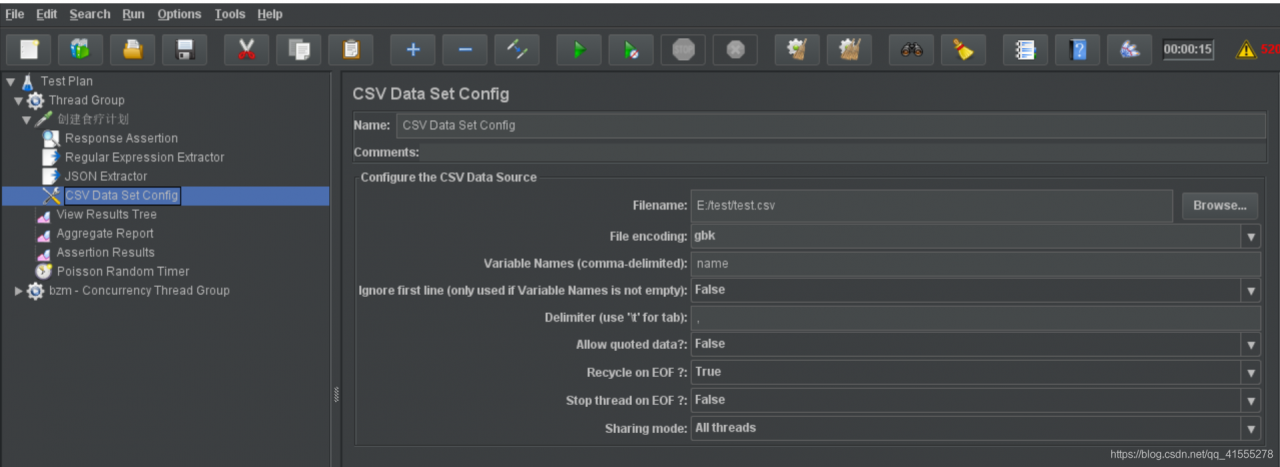The width and height of the screenshot is (1280, 467).
Task: Open the File encoding dropdown
Action: point(1250,237)
